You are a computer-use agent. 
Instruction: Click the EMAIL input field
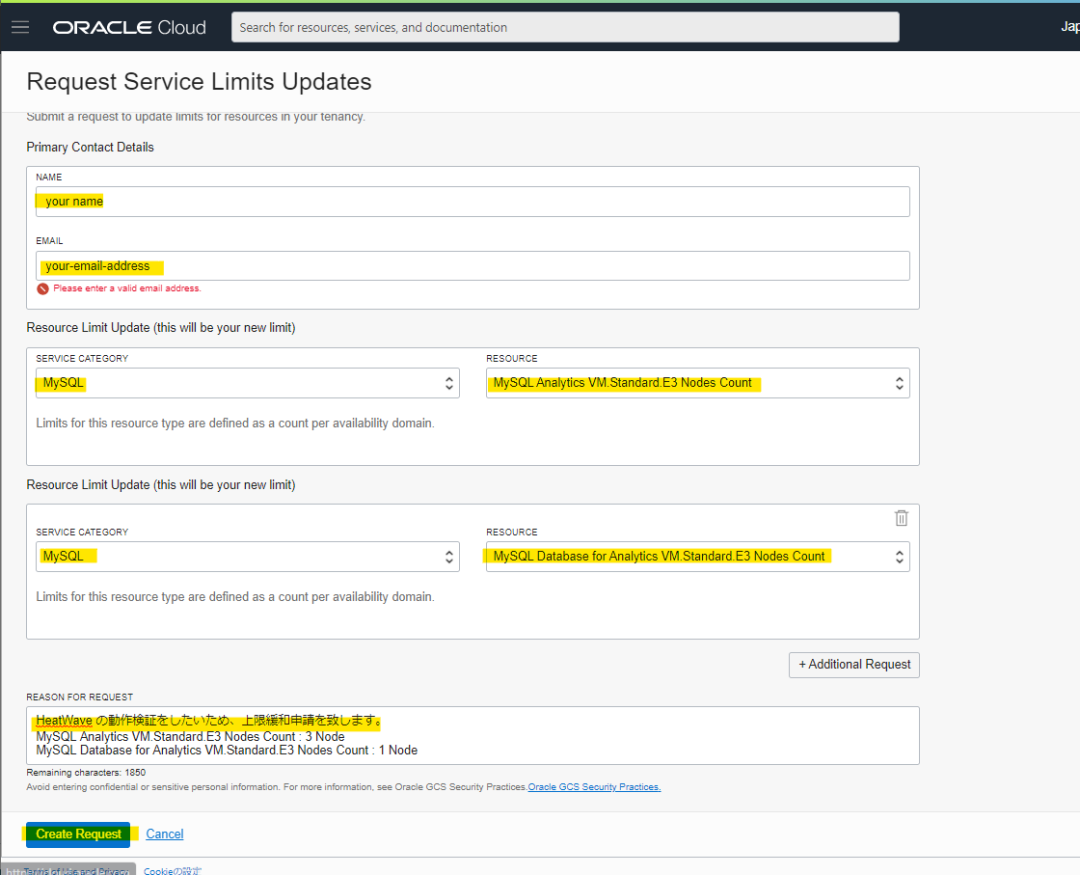click(x=472, y=266)
